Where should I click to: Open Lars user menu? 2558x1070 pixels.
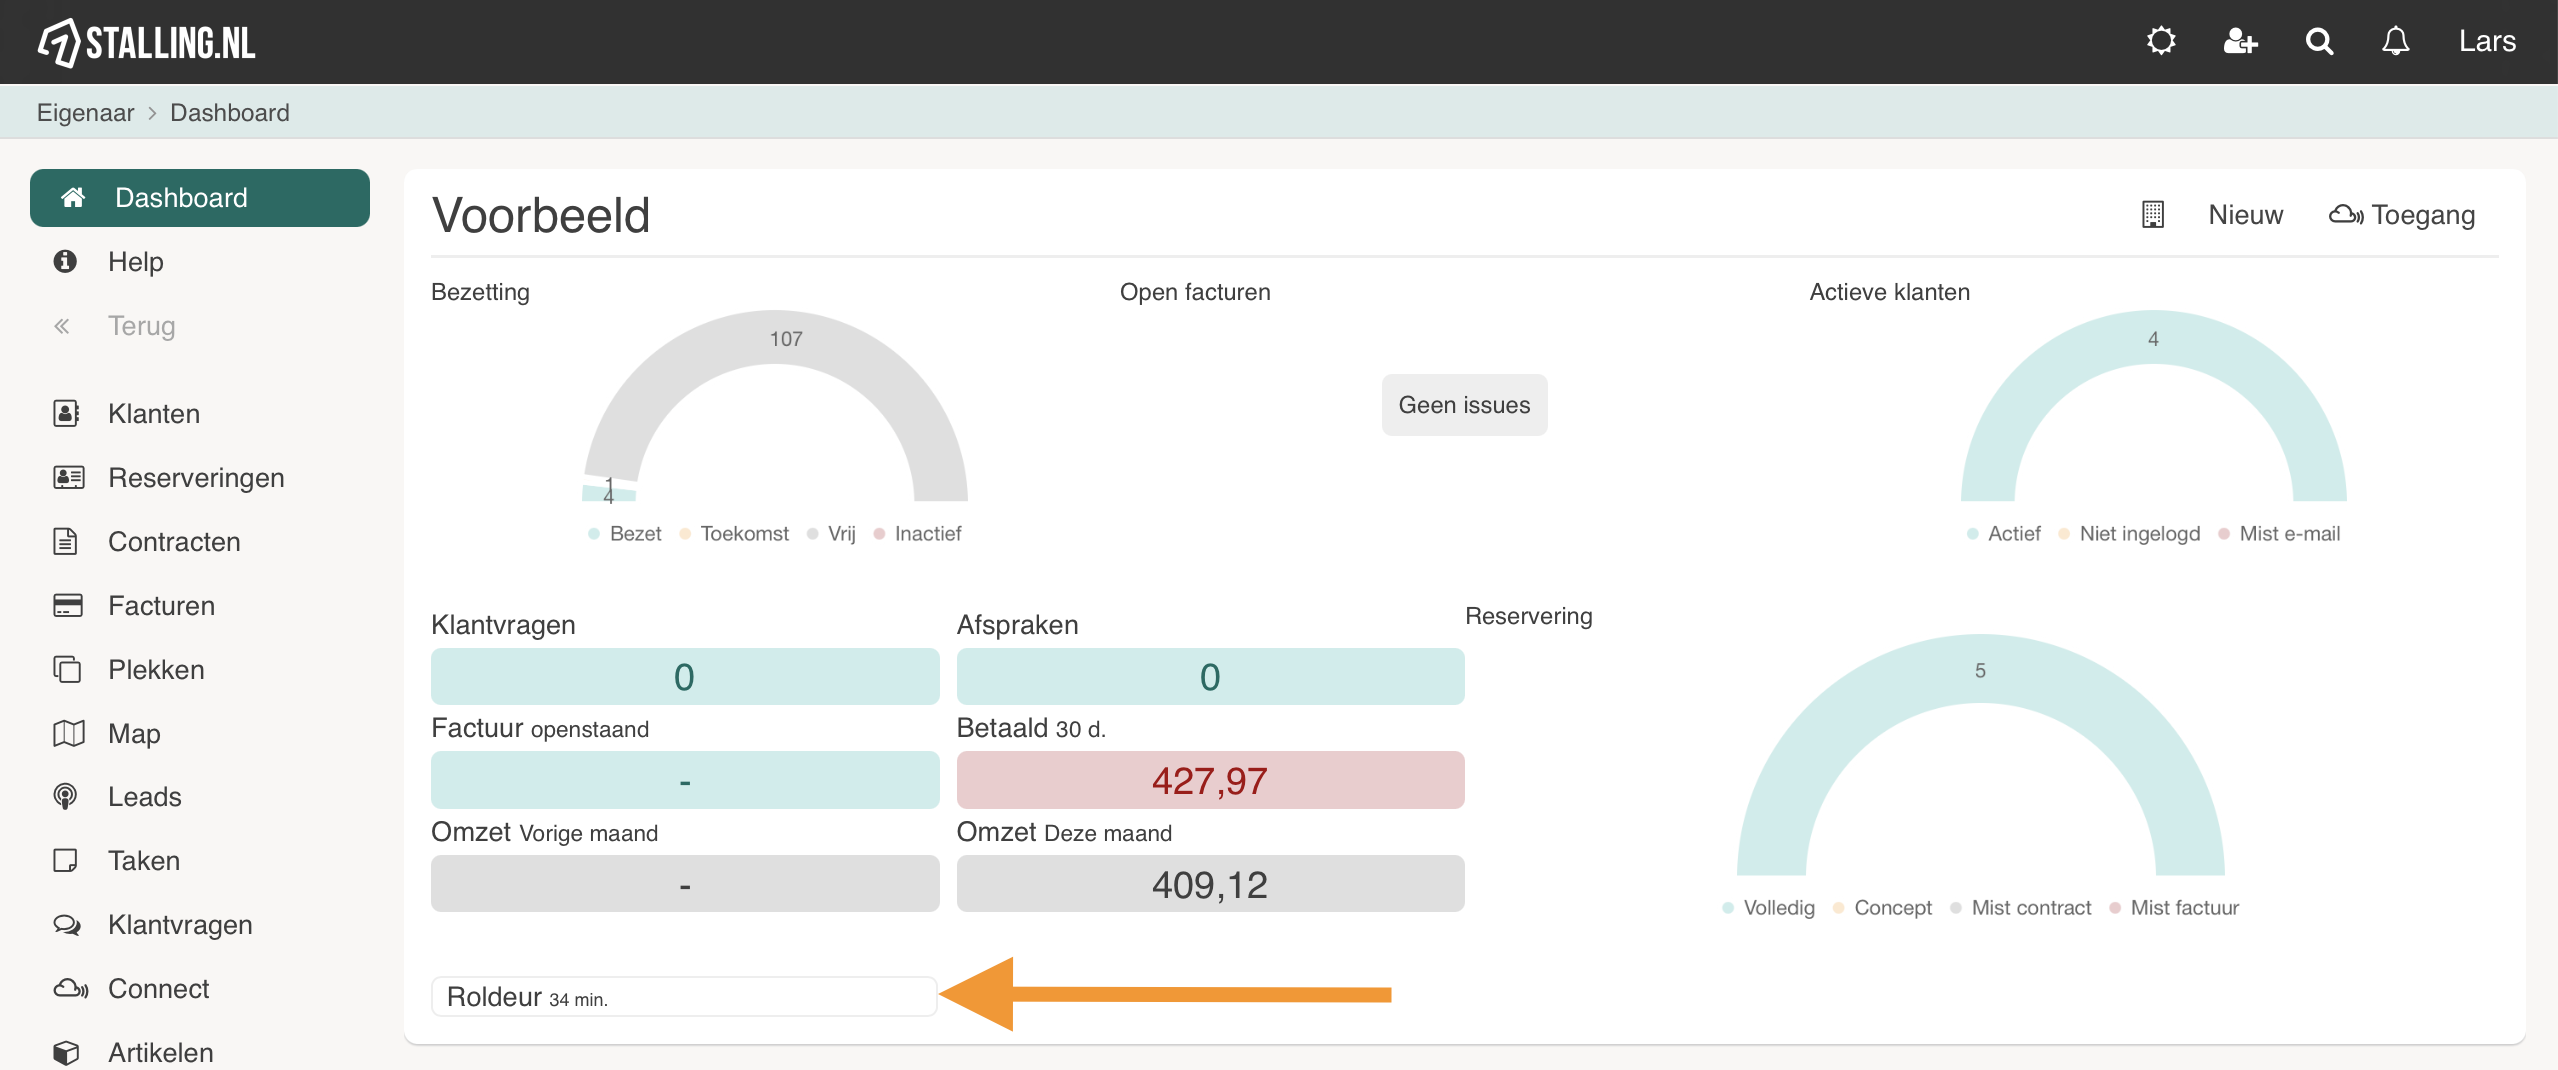click(x=2487, y=41)
